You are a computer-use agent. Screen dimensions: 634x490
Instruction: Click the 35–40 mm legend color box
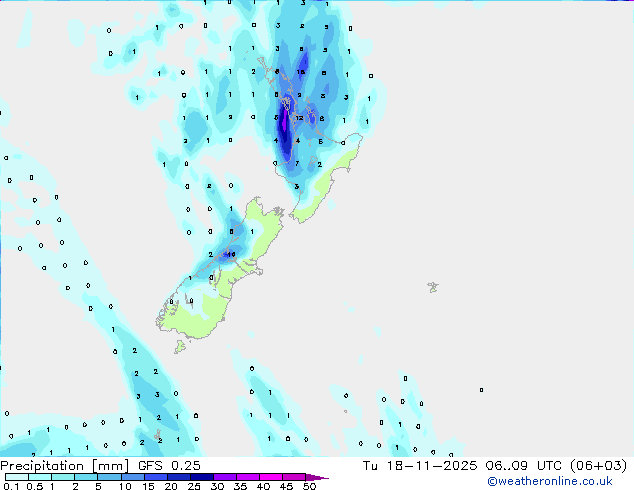click(247, 477)
